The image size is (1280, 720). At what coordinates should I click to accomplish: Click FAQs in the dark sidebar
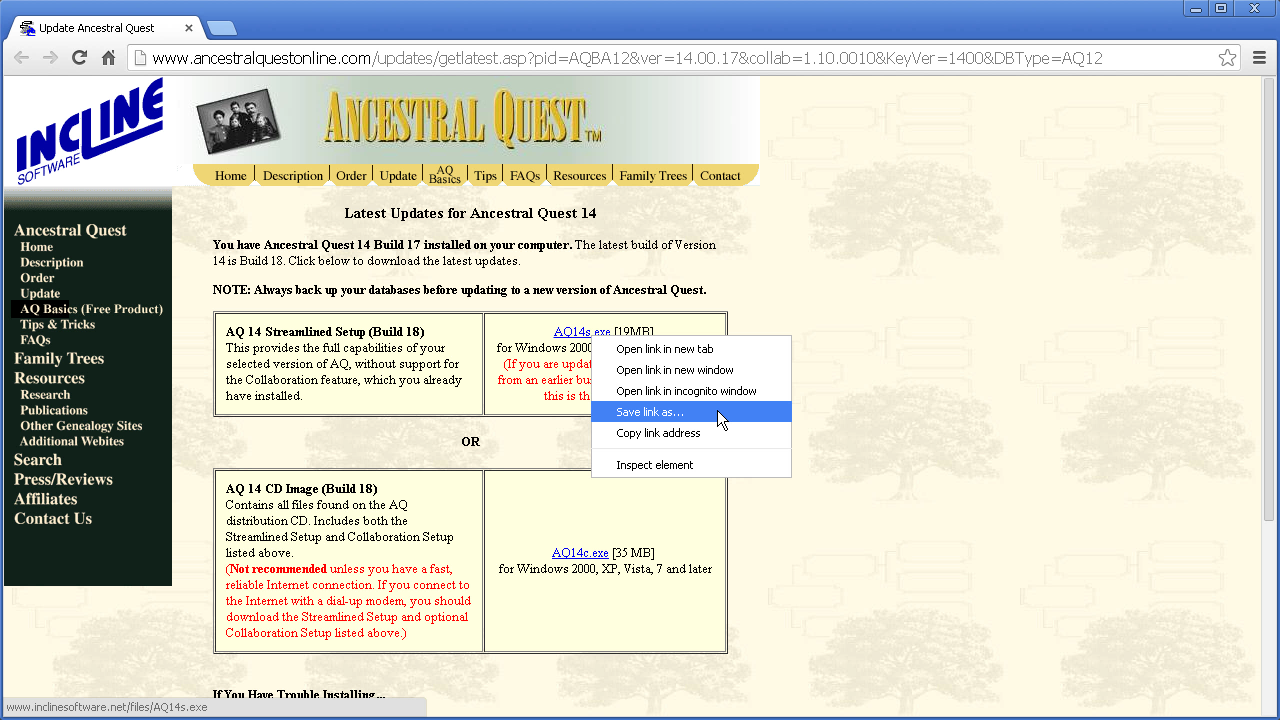point(35,340)
